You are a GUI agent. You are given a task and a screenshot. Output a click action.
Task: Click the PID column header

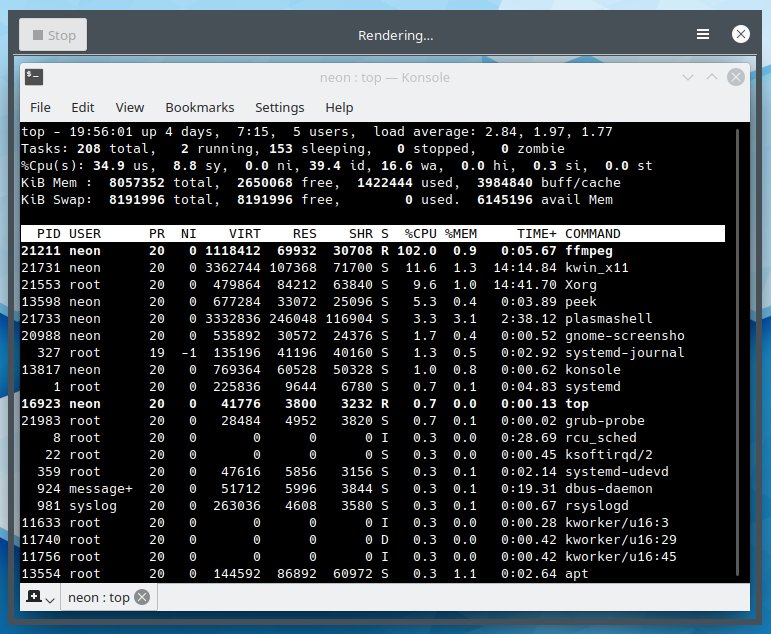49,234
